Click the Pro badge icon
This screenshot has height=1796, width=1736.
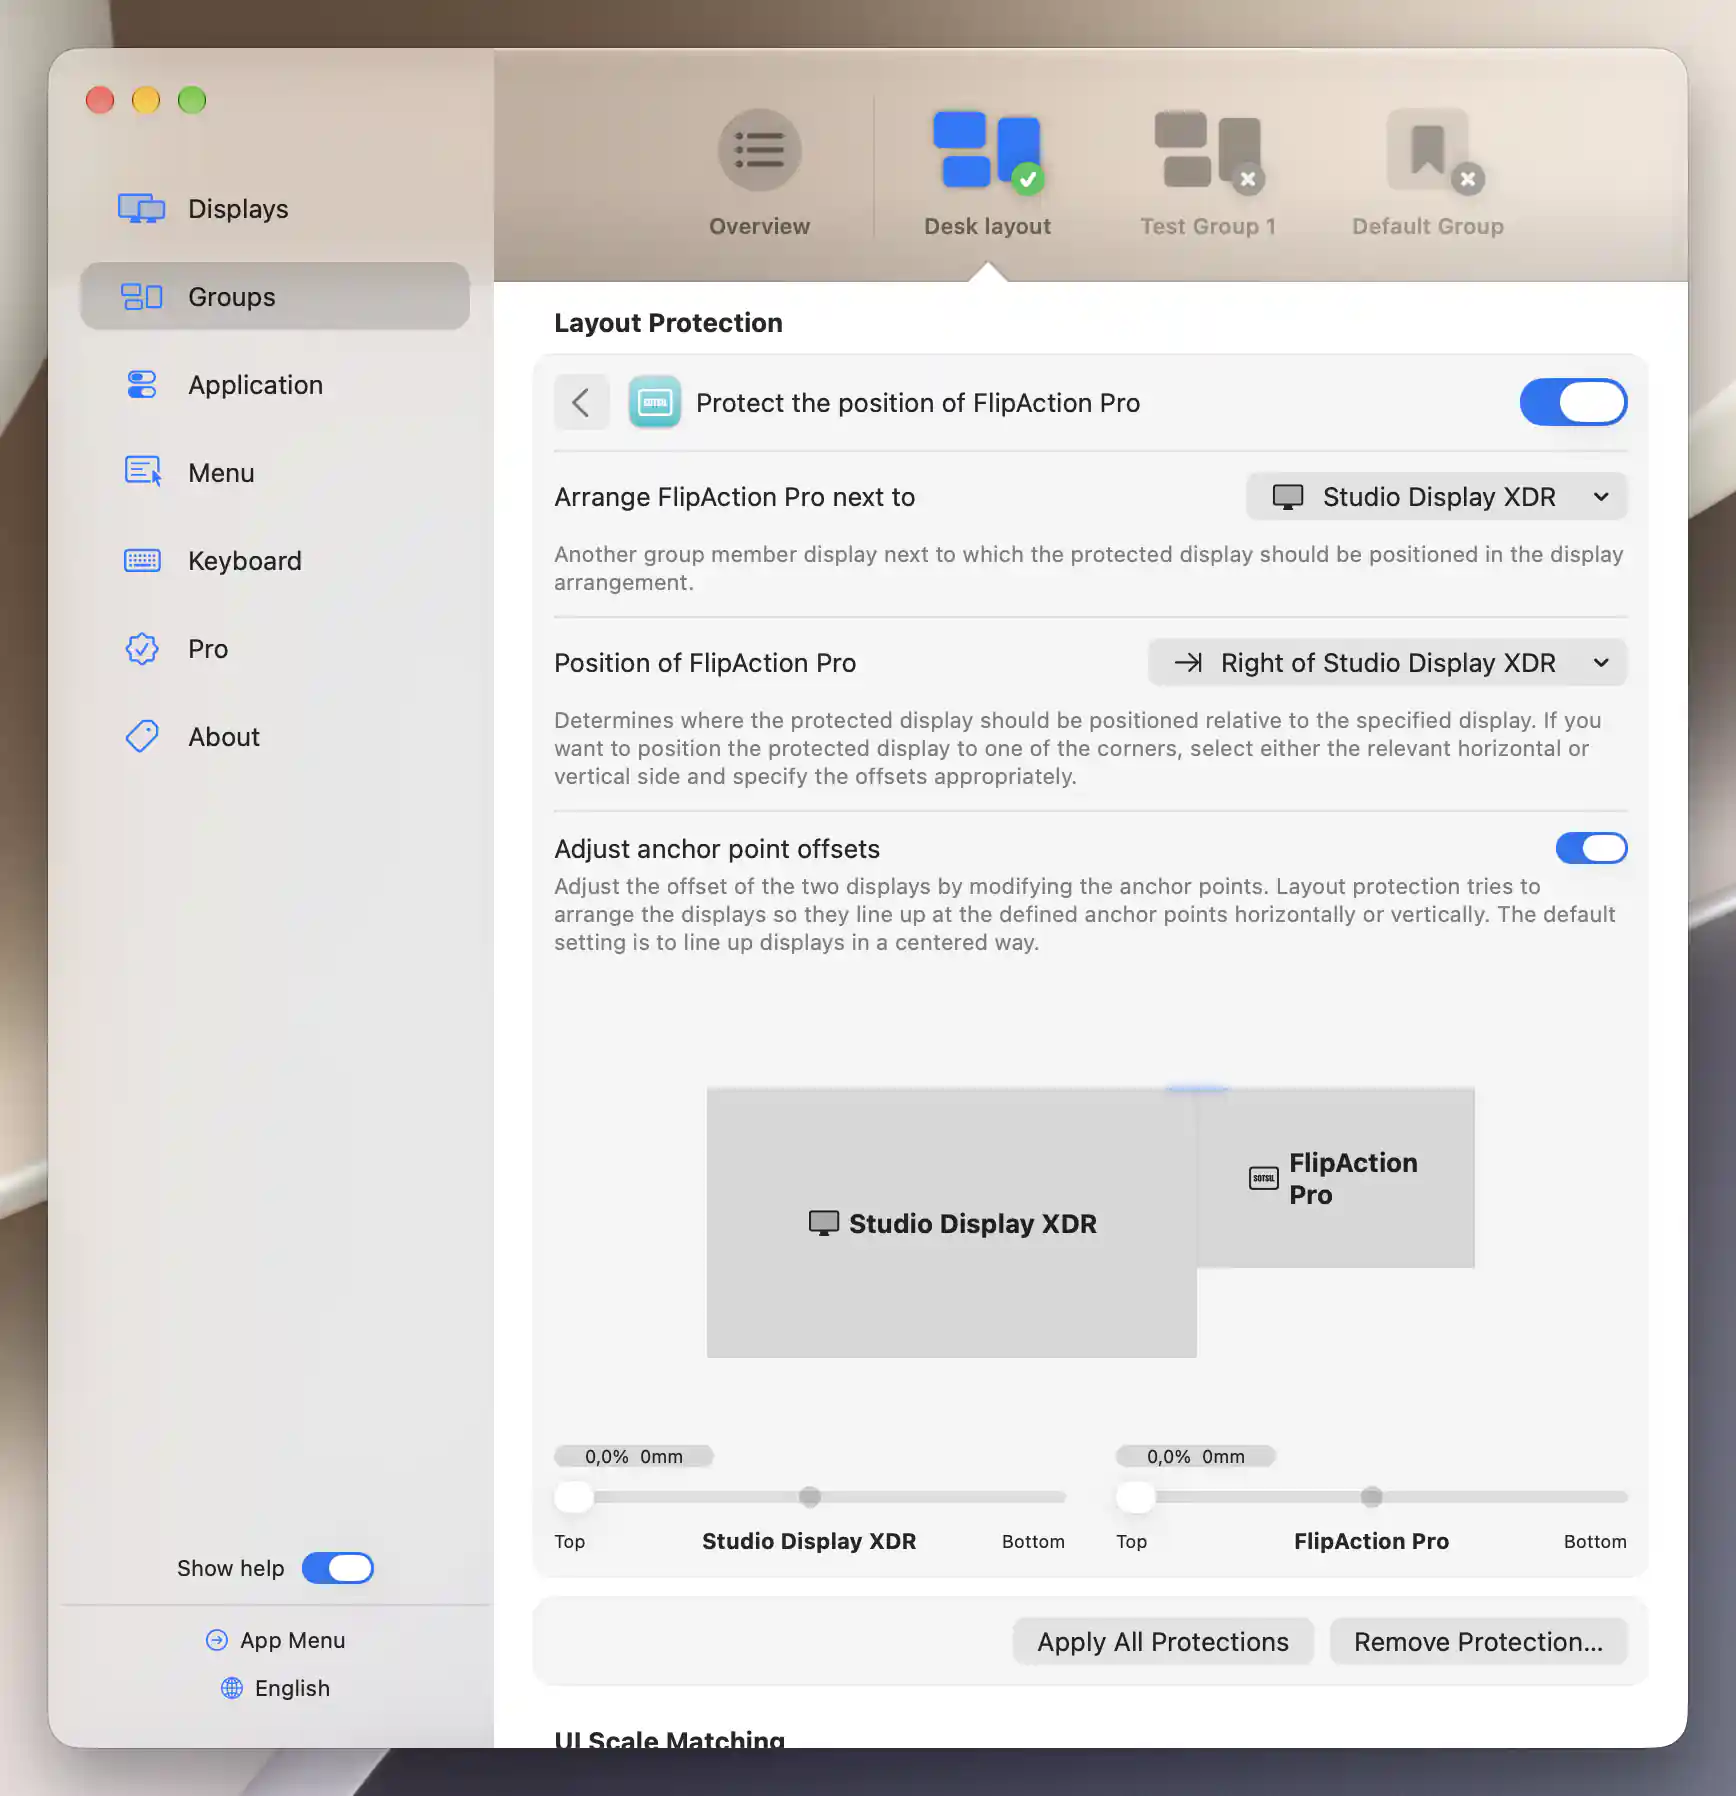(142, 649)
